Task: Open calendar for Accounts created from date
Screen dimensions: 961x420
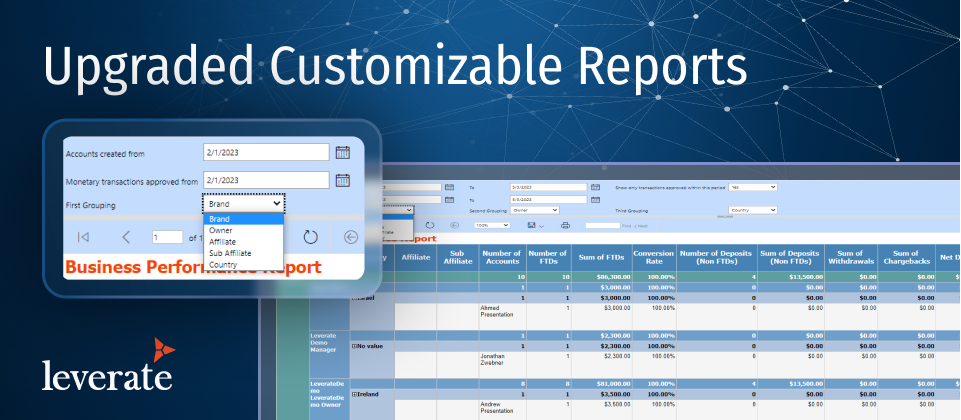Action: tap(343, 153)
